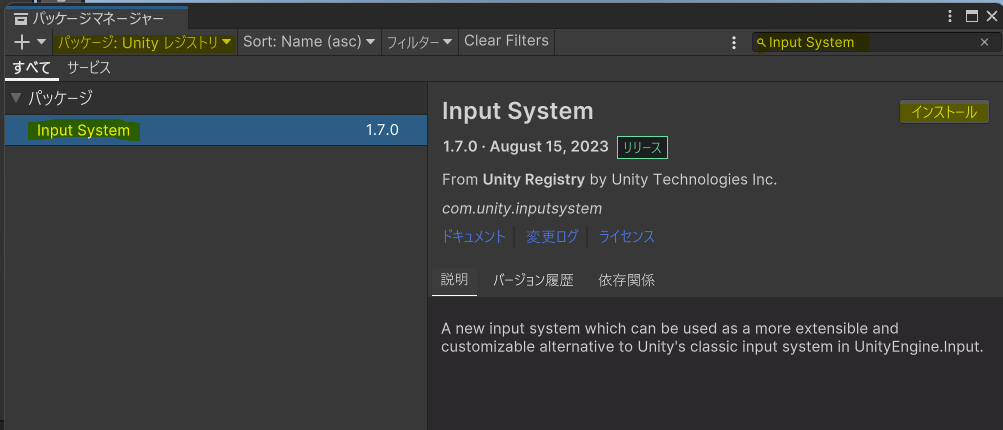Click the com.unity.inputsystem package ID text
This screenshot has width=1003, height=430.
[522, 209]
